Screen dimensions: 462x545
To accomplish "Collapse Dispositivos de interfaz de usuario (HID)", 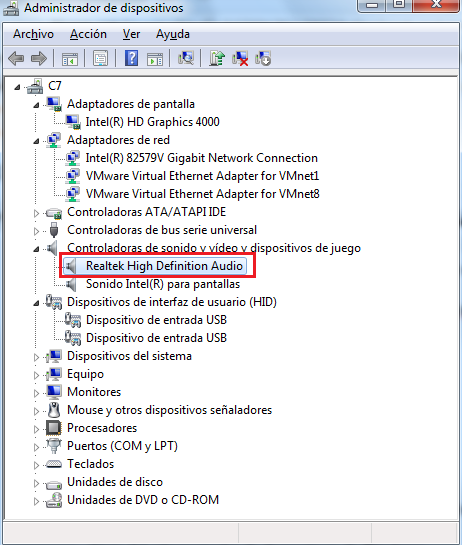I will click(36, 303).
